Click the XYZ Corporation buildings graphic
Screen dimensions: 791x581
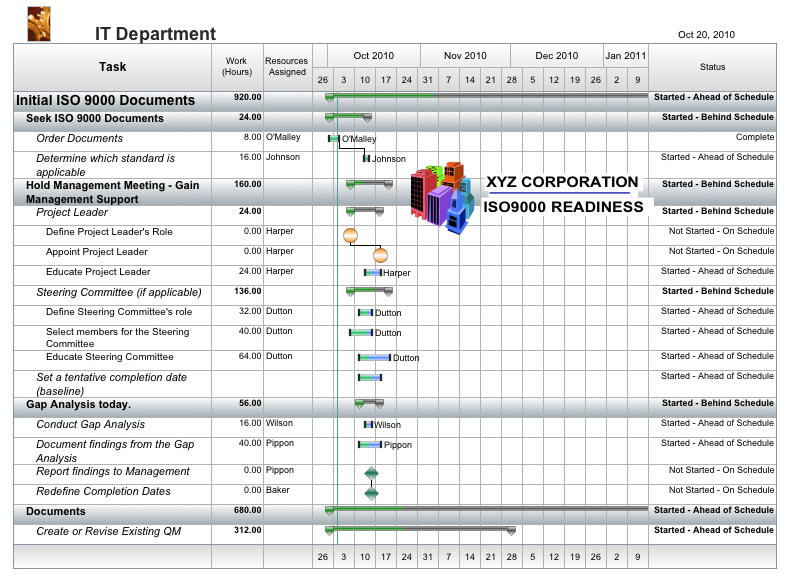pos(441,196)
